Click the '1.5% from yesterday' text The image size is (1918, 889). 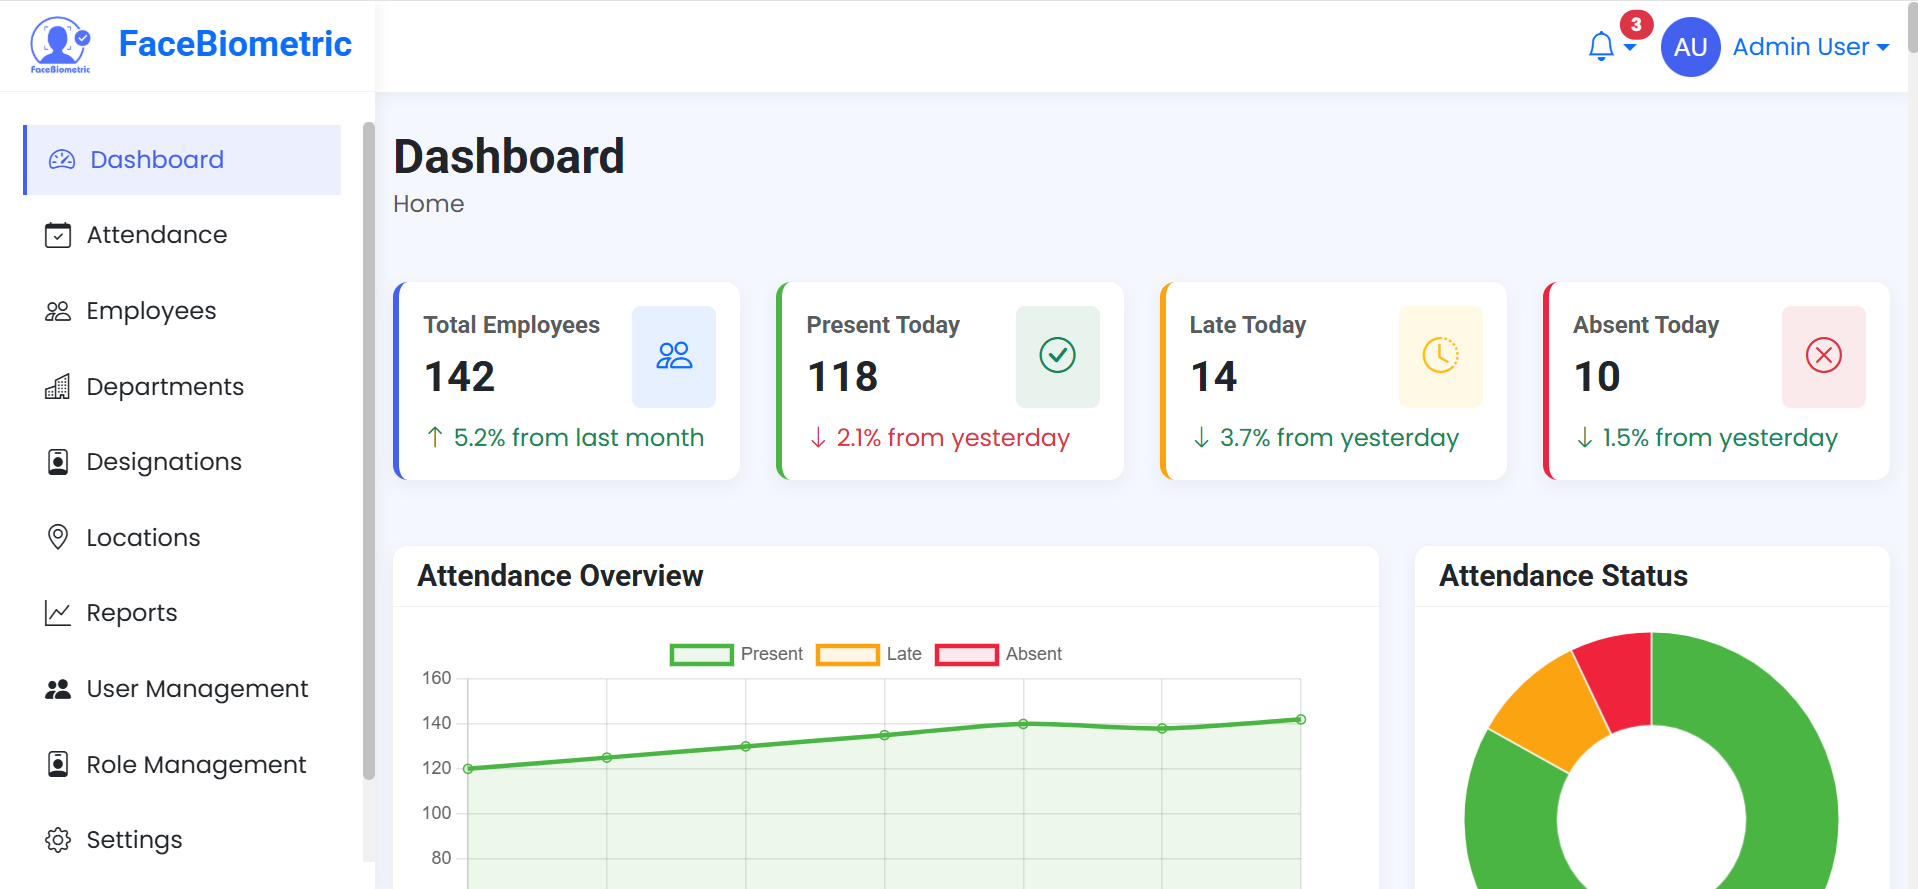coord(1720,438)
